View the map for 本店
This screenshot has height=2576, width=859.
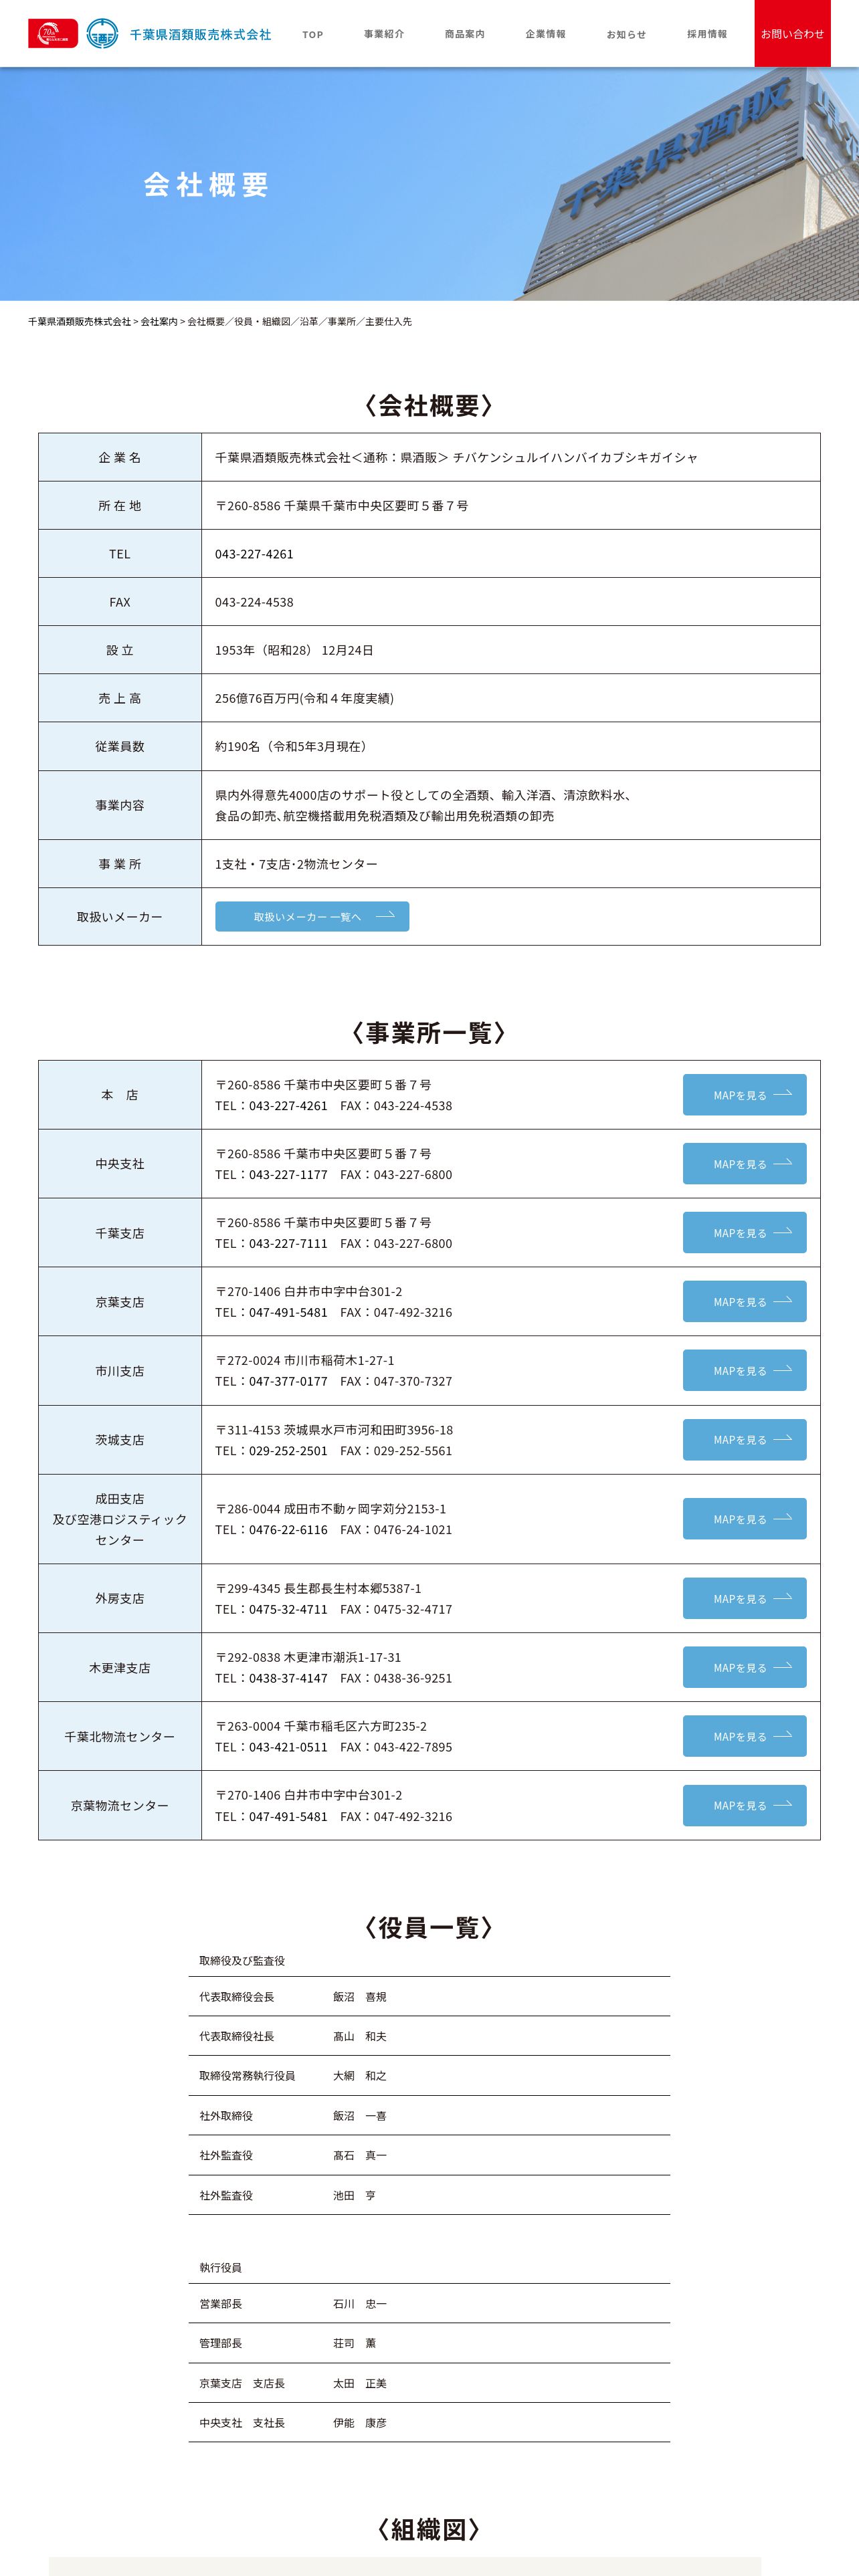pyautogui.click(x=744, y=1095)
